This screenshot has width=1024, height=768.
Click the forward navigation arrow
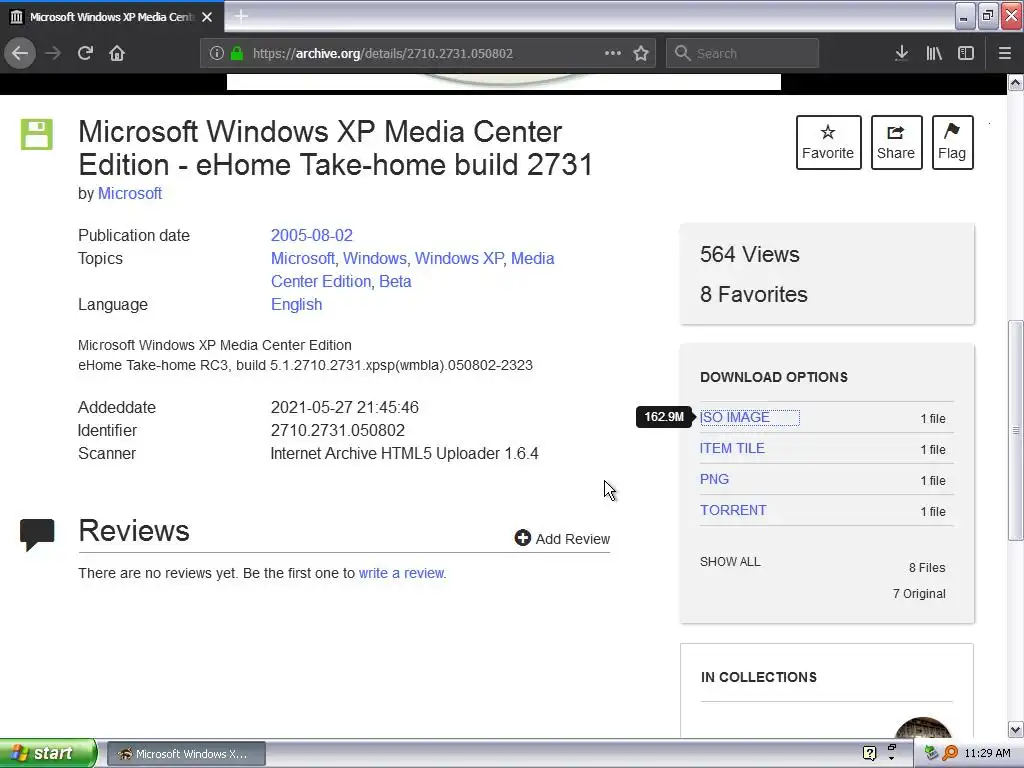click(x=53, y=53)
